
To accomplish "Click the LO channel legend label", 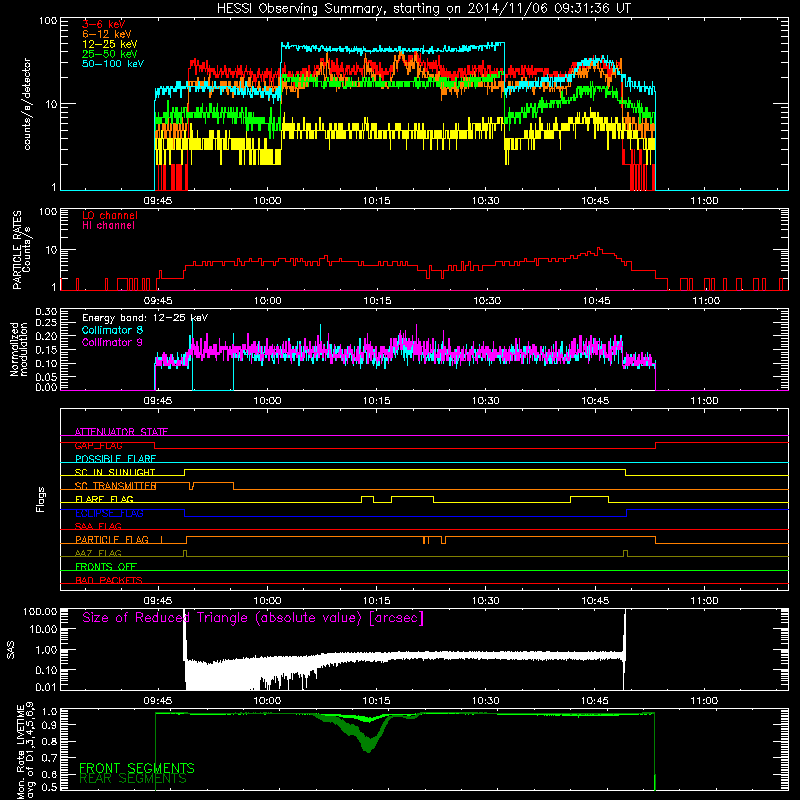I will point(110,215).
